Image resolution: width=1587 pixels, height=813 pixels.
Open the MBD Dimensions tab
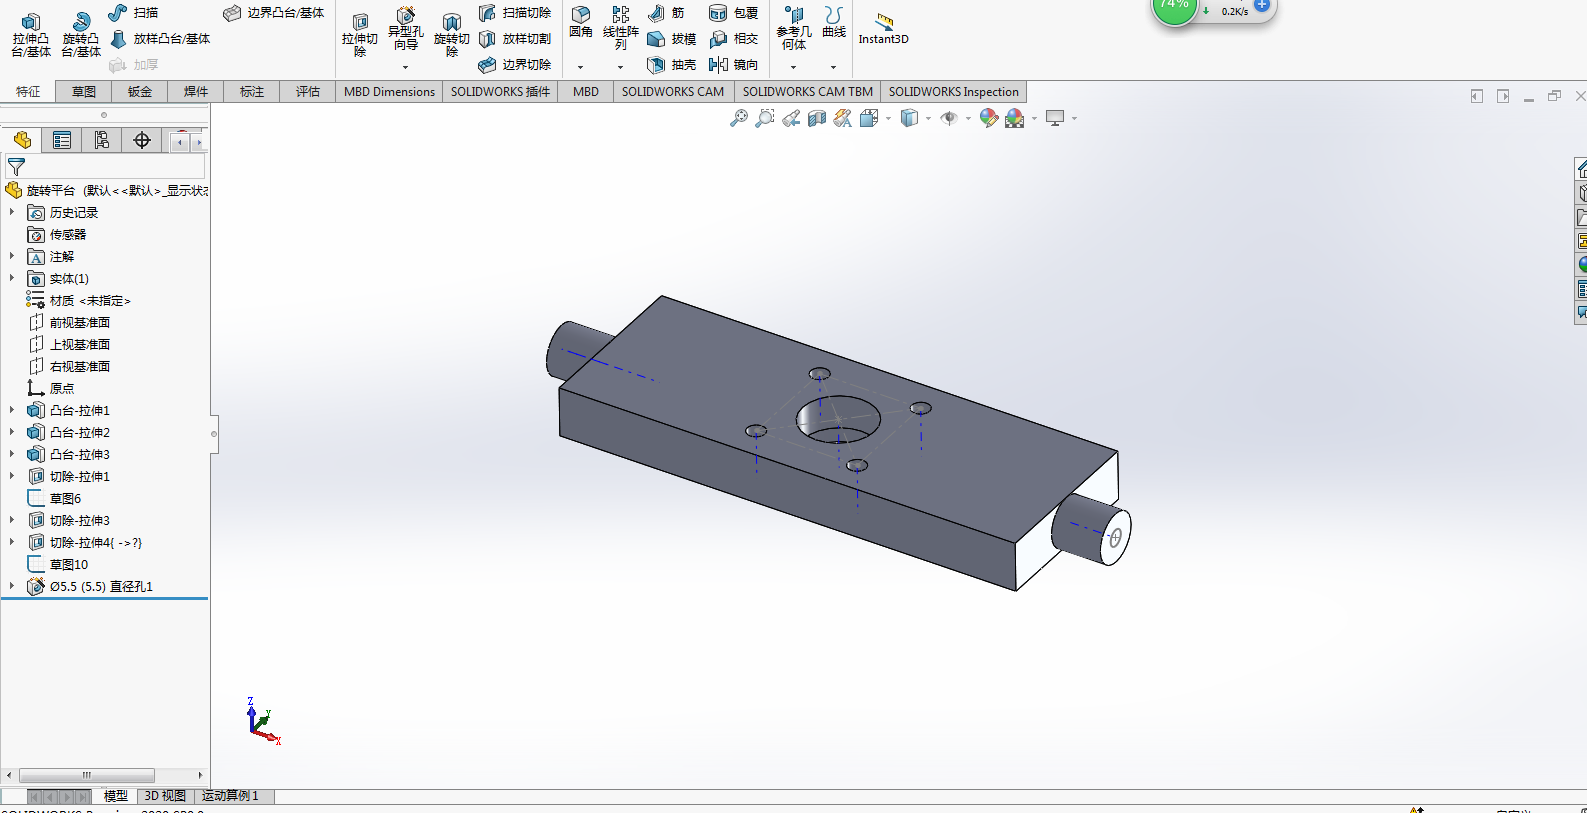389,91
